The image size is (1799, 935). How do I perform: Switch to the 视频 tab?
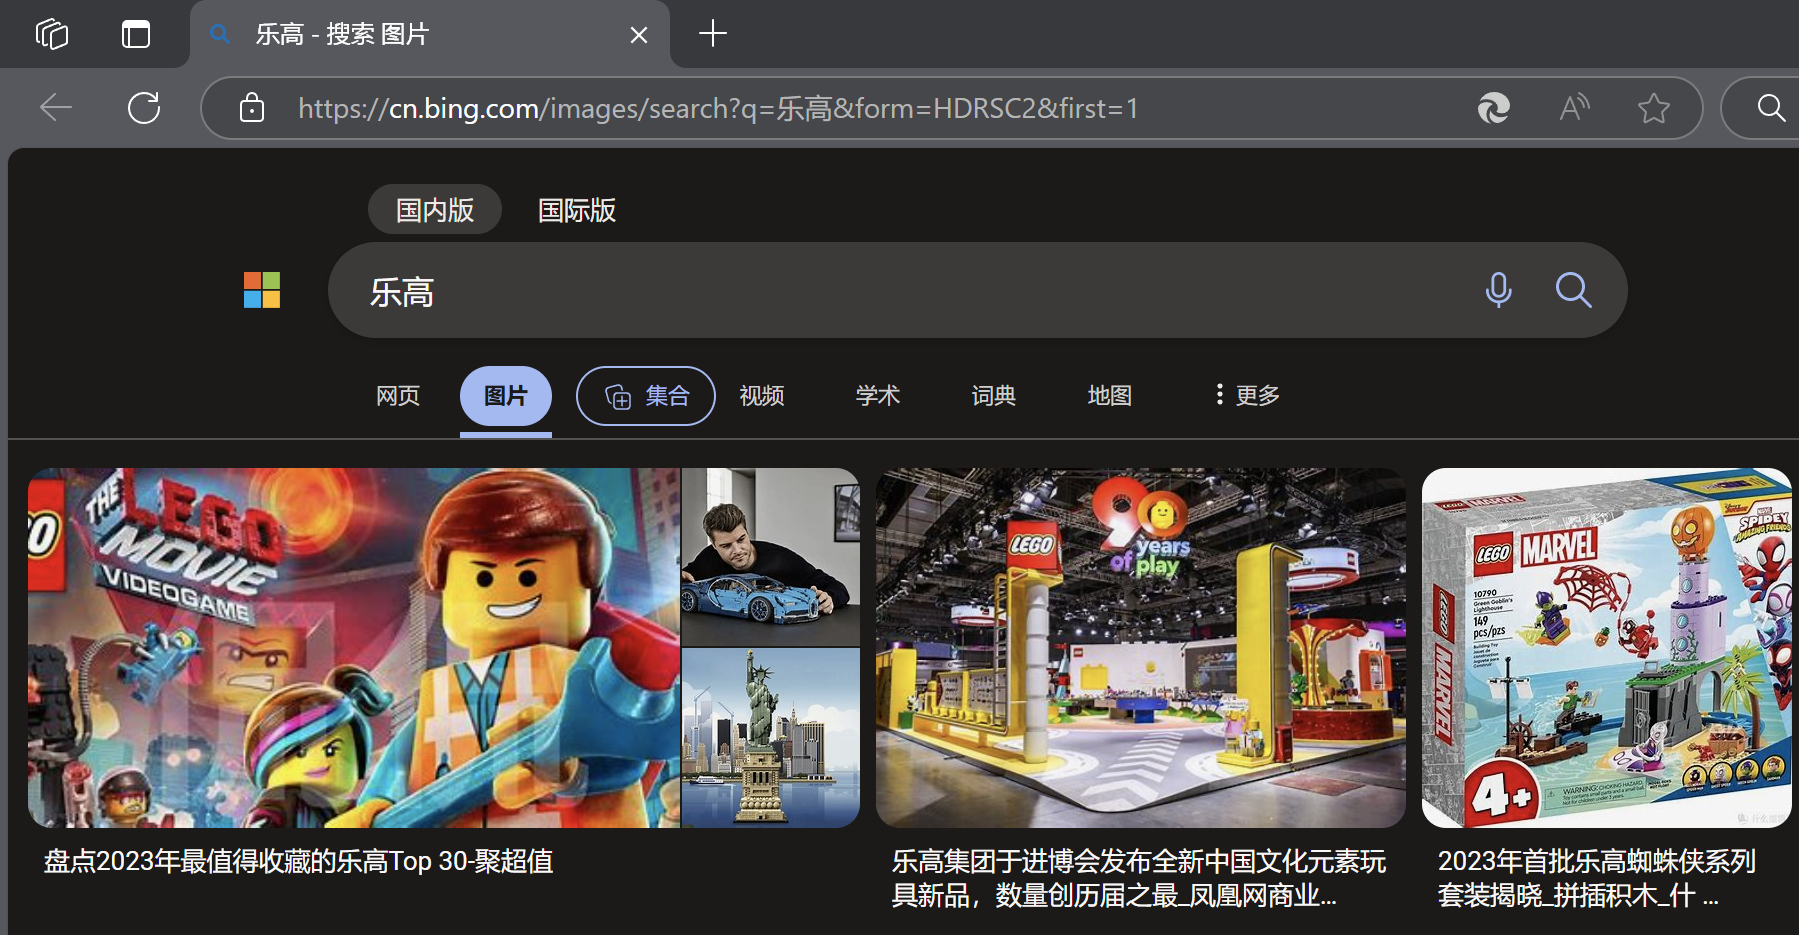[762, 396]
